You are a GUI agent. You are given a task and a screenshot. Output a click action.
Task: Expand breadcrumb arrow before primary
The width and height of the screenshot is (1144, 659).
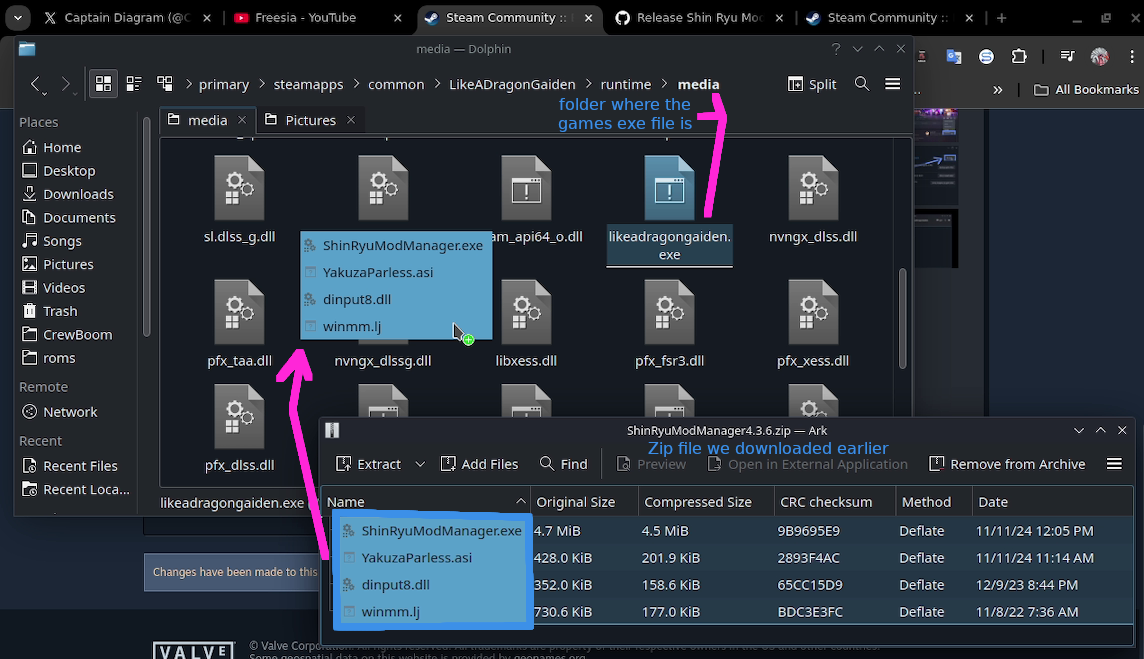click(x=189, y=84)
